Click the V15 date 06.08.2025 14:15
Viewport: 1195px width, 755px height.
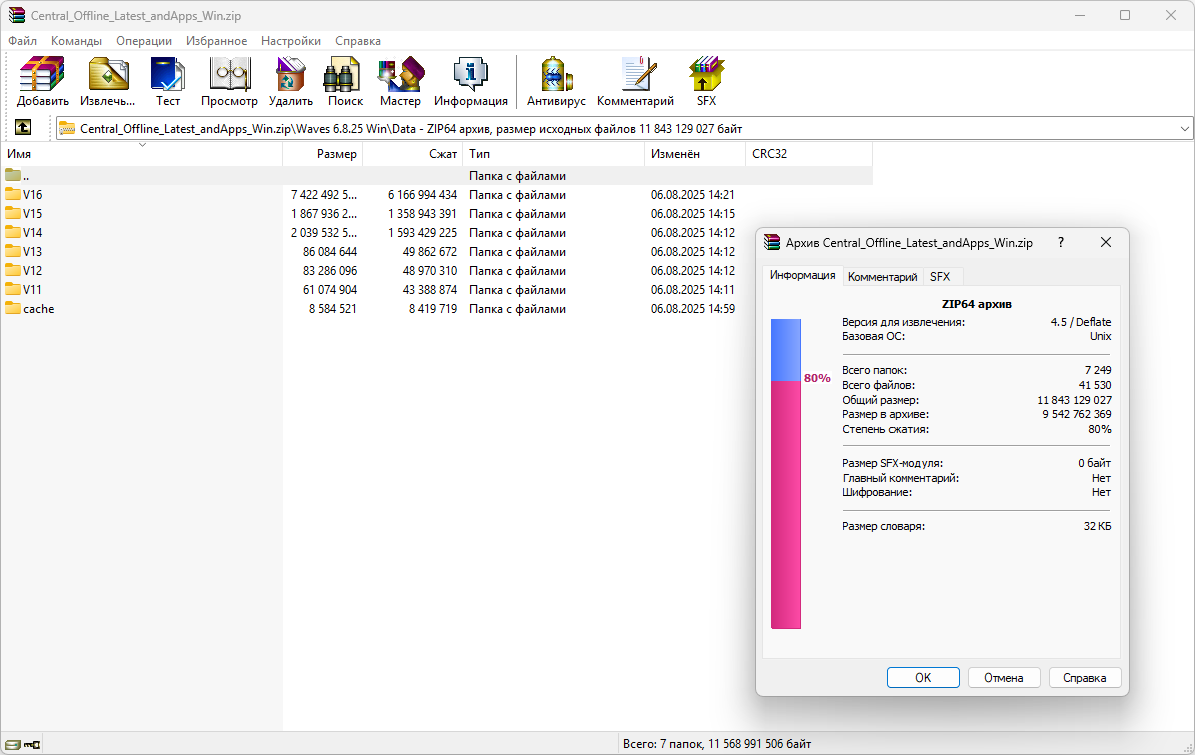pyautogui.click(x=693, y=213)
